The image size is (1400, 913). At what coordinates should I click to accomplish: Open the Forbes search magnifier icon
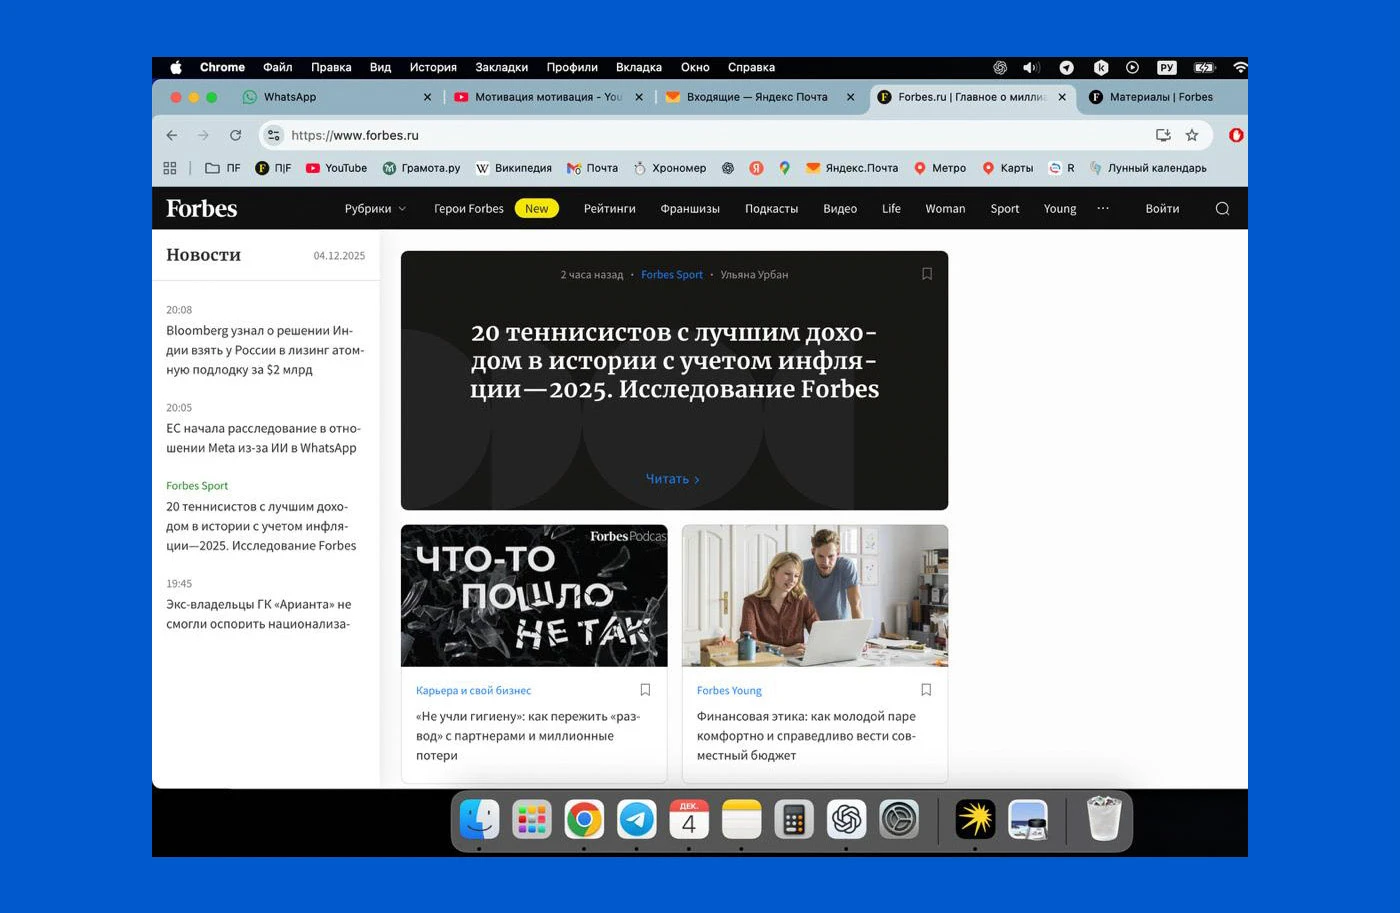(1222, 208)
